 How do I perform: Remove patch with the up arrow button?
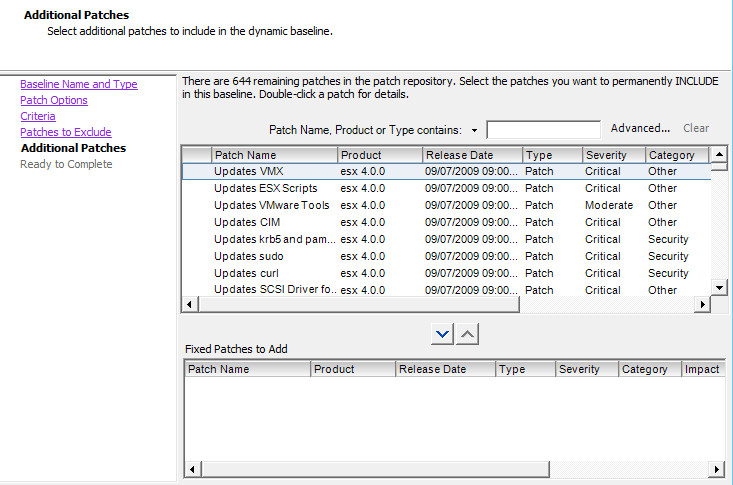click(x=467, y=334)
